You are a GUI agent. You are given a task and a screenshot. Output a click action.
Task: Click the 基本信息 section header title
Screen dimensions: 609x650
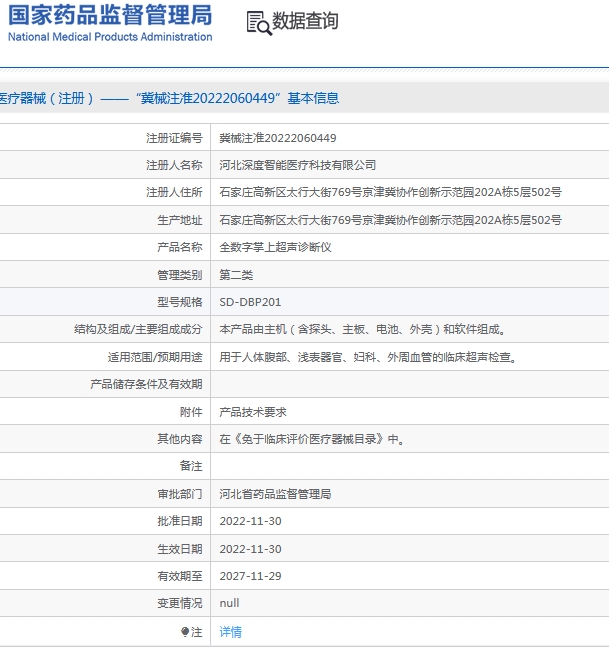(x=170, y=98)
